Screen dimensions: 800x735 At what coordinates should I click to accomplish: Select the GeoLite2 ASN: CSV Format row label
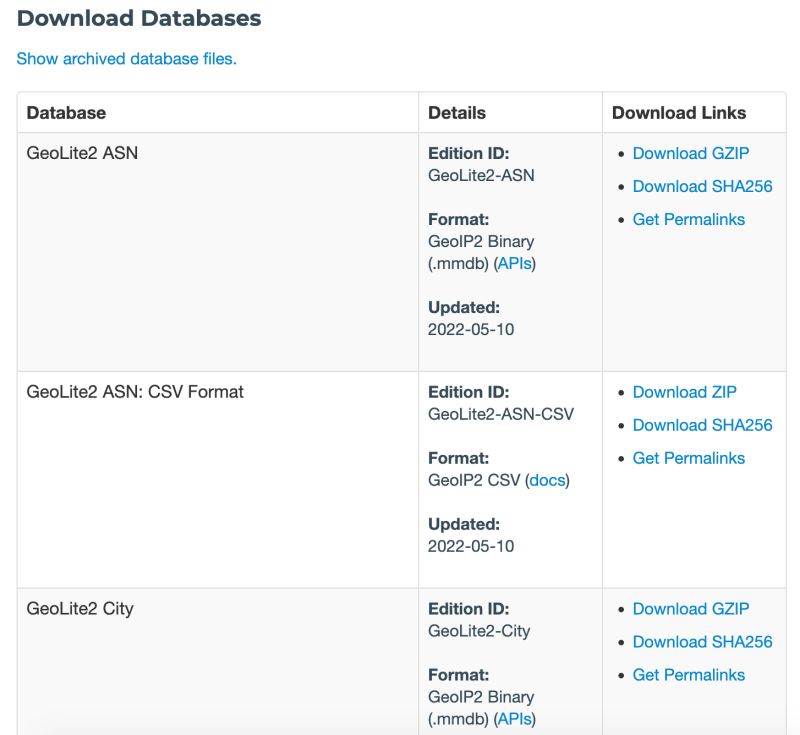pyautogui.click(x=133, y=392)
